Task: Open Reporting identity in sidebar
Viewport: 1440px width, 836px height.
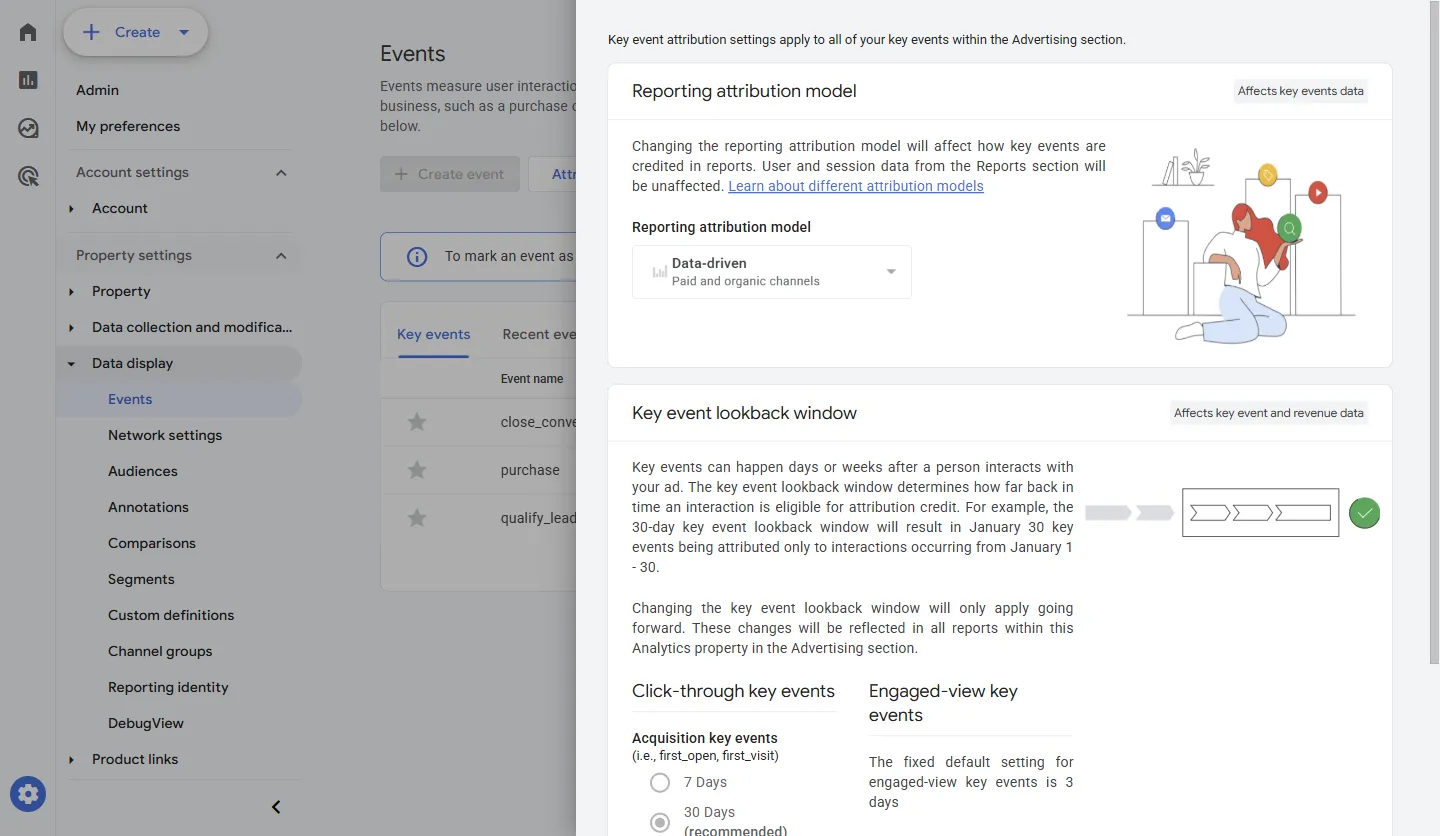Action: pos(168,687)
